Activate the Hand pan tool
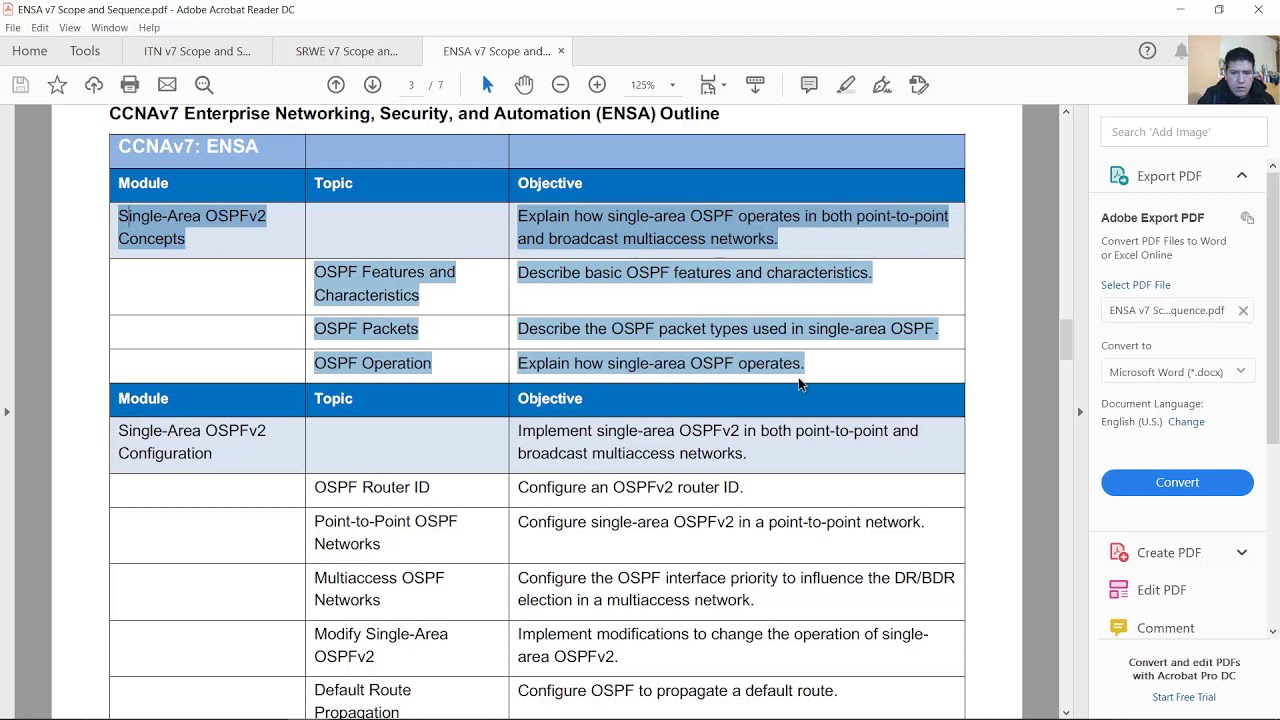The image size is (1280, 720). (x=524, y=85)
